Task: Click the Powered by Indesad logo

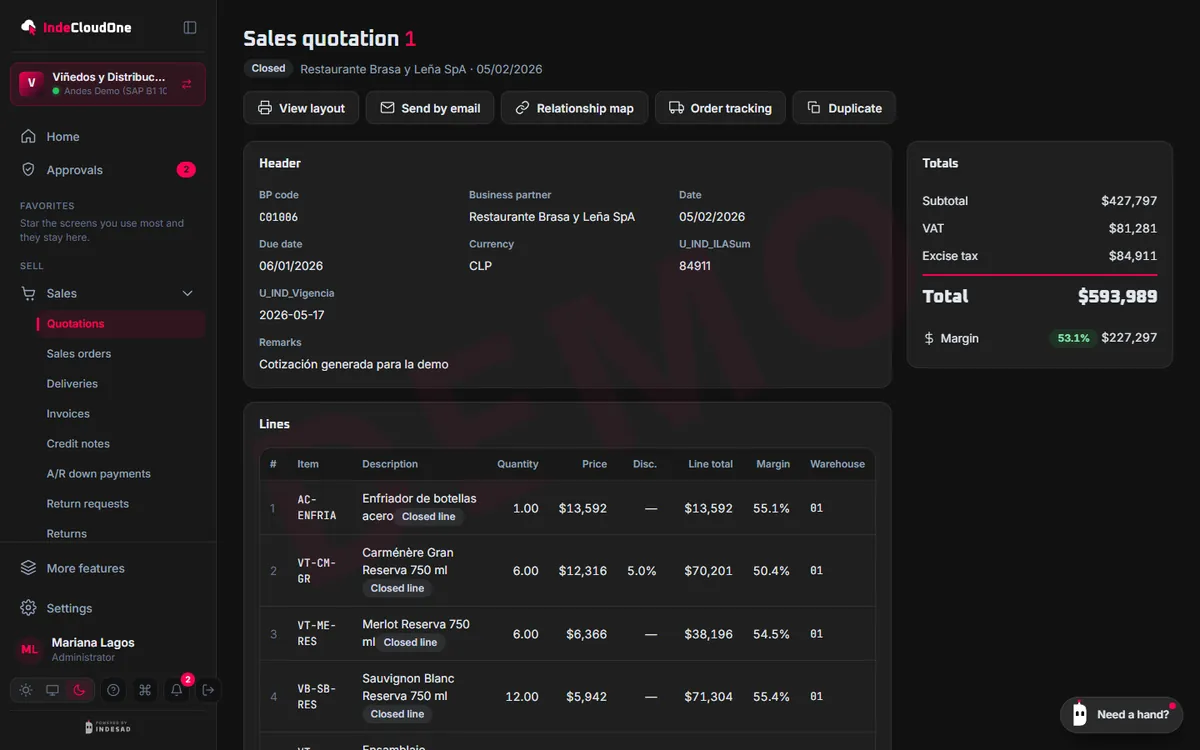Action: pos(108,727)
